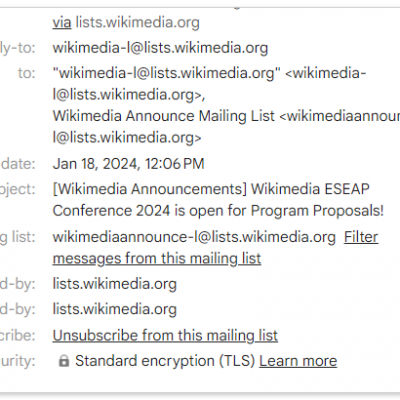400x400 pixels.
Task: Click the "Standard encryption (TLS)" text
Action: click(x=165, y=361)
